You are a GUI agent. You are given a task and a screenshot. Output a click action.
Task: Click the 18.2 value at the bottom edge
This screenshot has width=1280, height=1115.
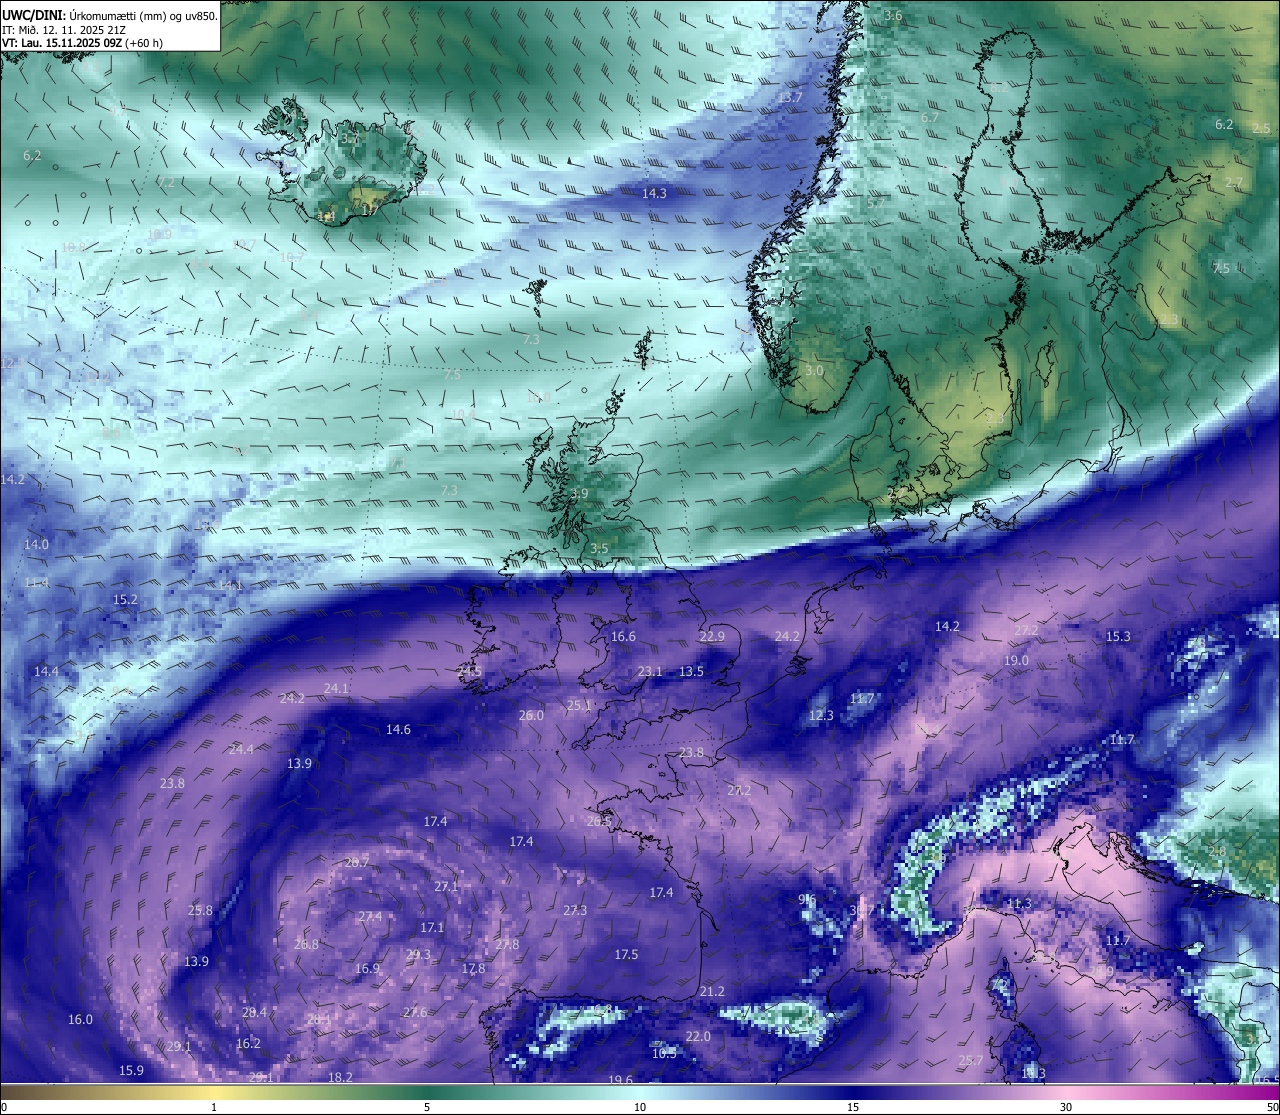[x=340, y=1077]
